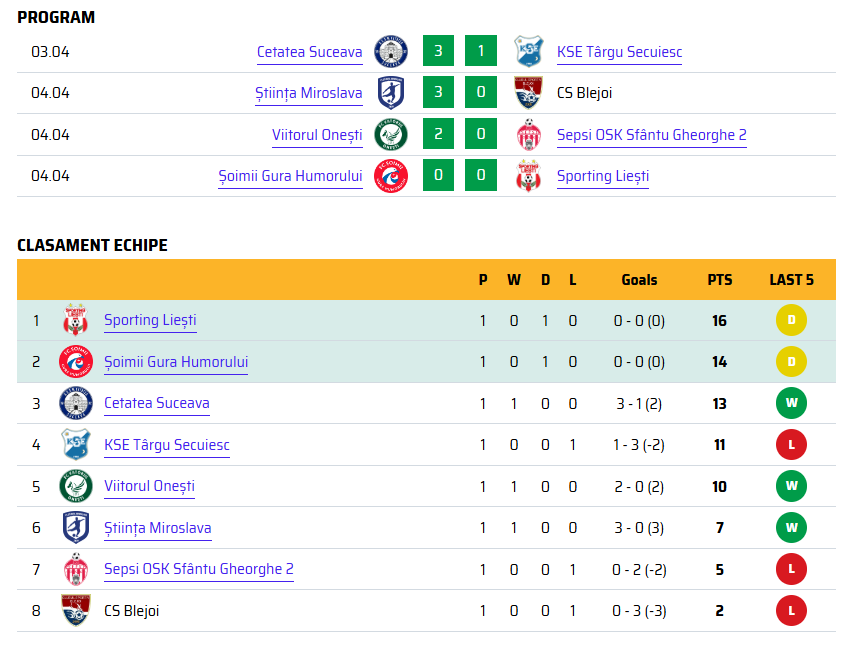Click the D badge for Sporting Liești
849x647 pixels.
(x=791, y=320)
